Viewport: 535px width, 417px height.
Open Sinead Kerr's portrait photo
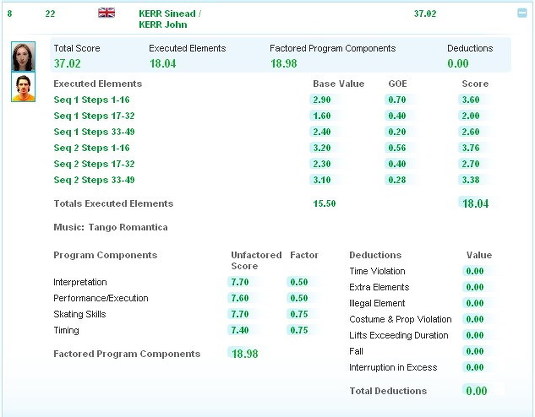click(x=23, y=56)
